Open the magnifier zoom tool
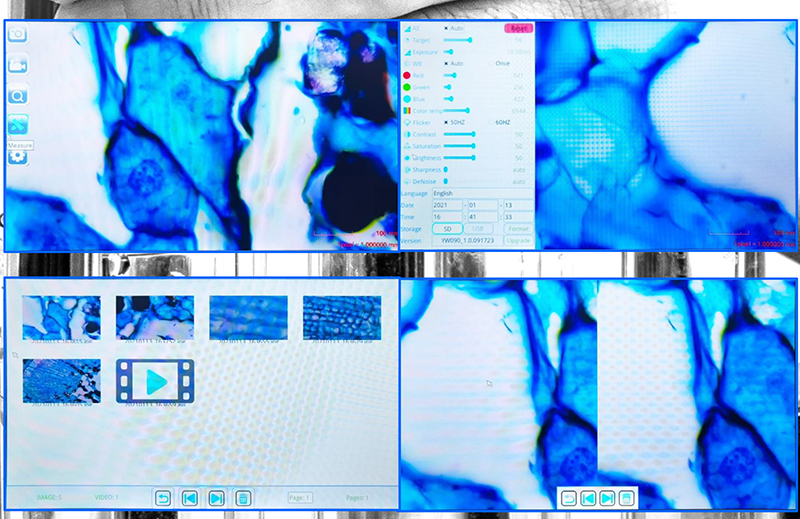 (18, 96)
